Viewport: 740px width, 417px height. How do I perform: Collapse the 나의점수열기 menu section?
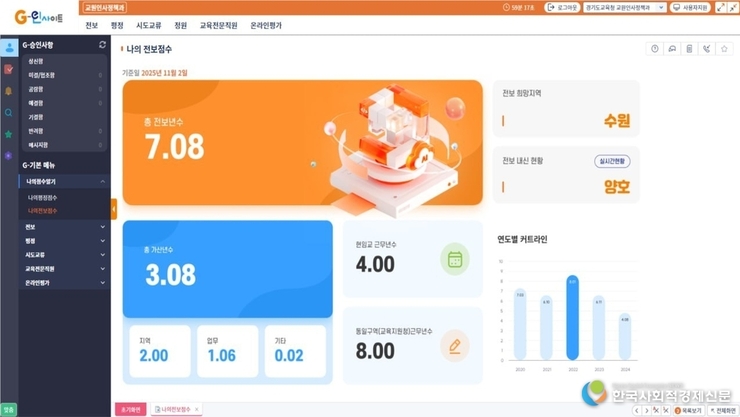coord(65,182)
